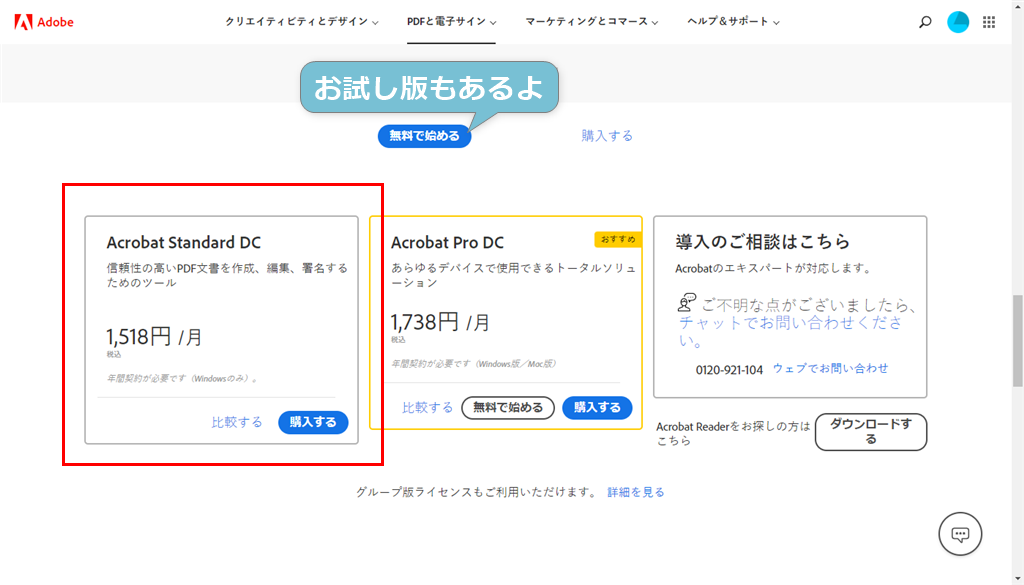
Task: Click 購入する in Acrobat Standard DC card
Action: [313, 422]
